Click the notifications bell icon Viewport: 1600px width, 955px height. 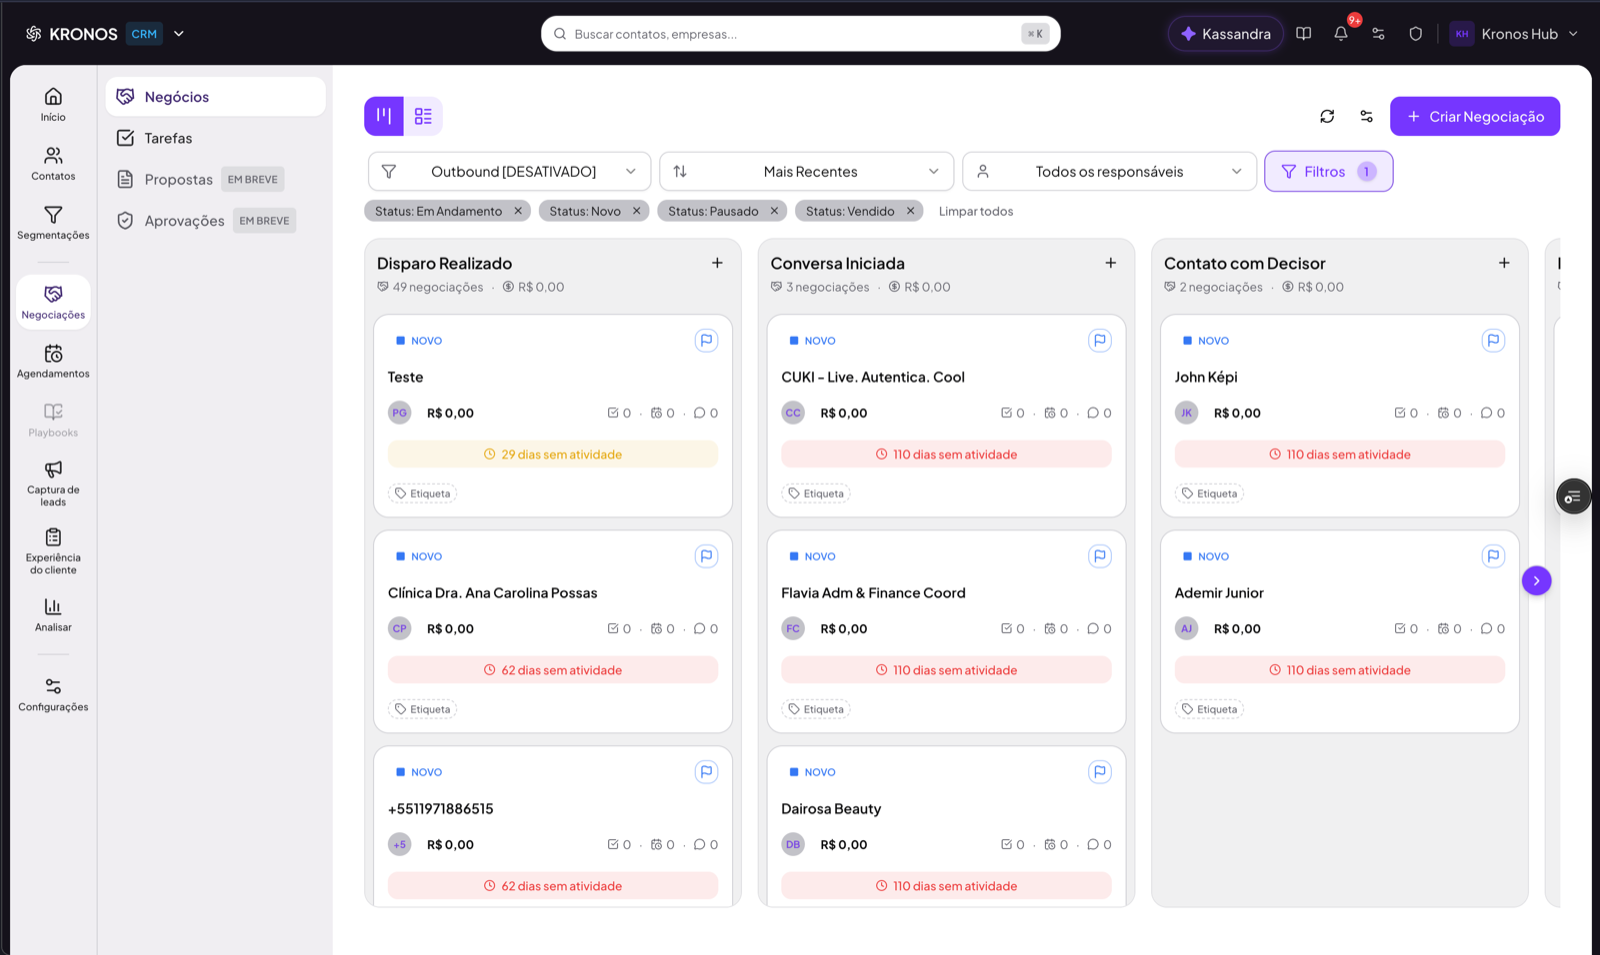tap(1341, 33)
